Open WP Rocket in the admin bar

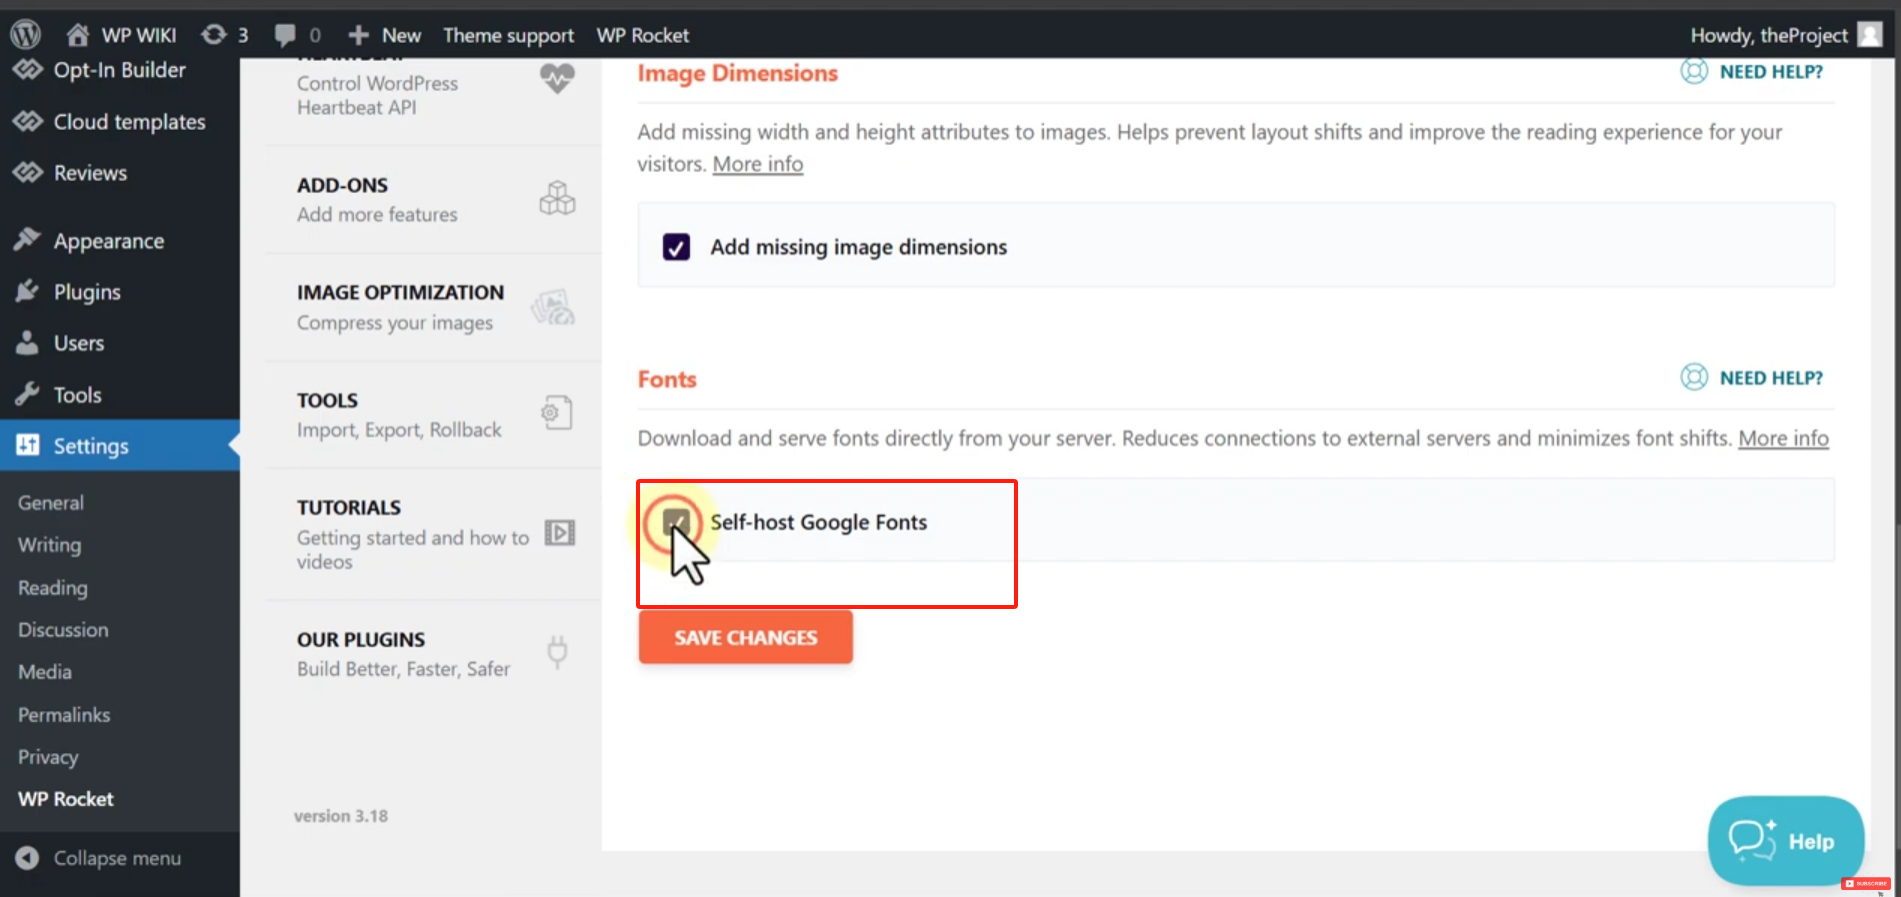coord(642,35)
